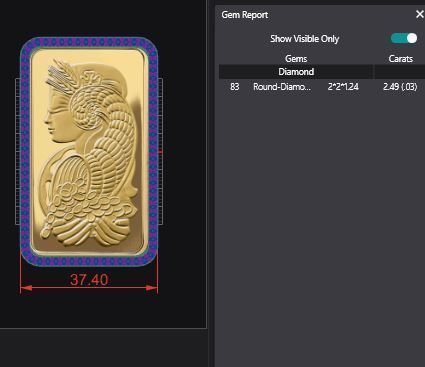Viewport: 425px width, 367px height.
Task: Click the Show Visible Only label
Action: [305, 39]
